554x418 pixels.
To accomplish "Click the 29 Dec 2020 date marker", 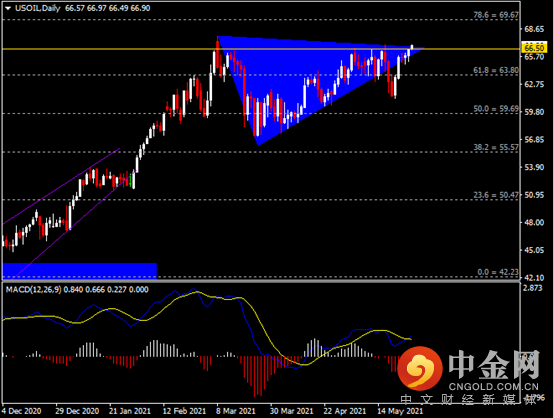I will pyautogui.click(x=77, y=411).
